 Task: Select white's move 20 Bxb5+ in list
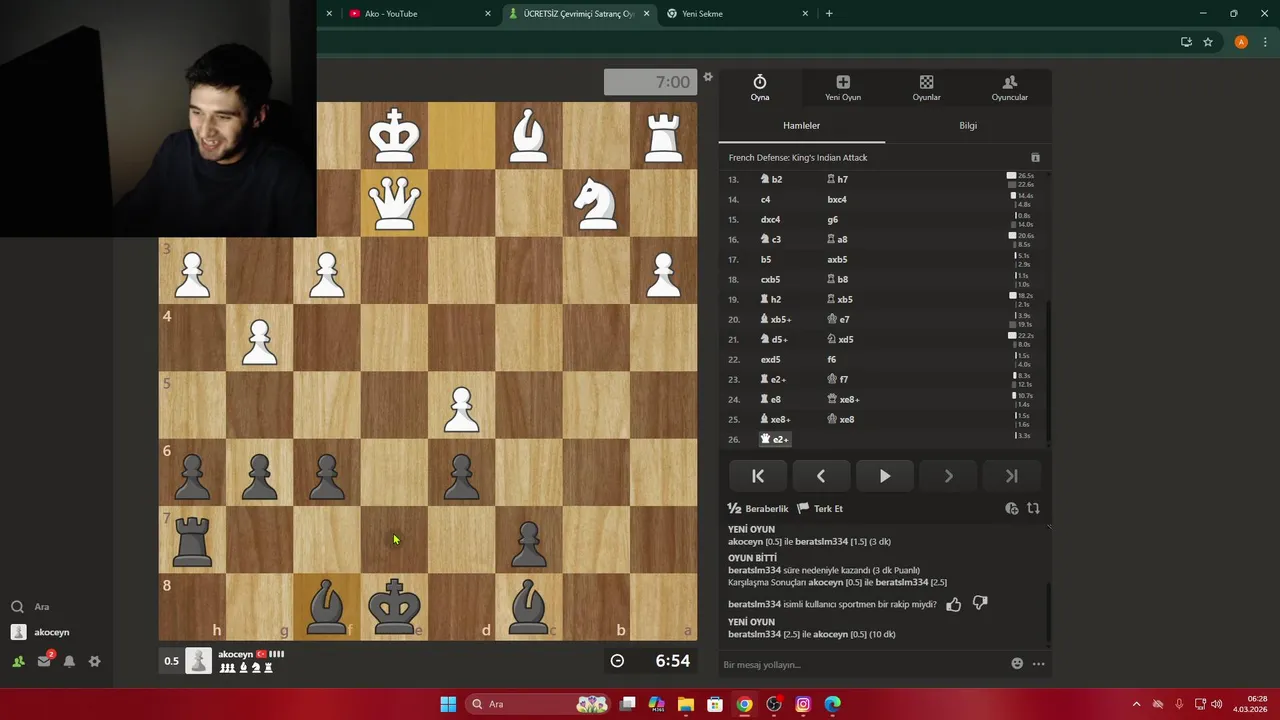(776, 319)
